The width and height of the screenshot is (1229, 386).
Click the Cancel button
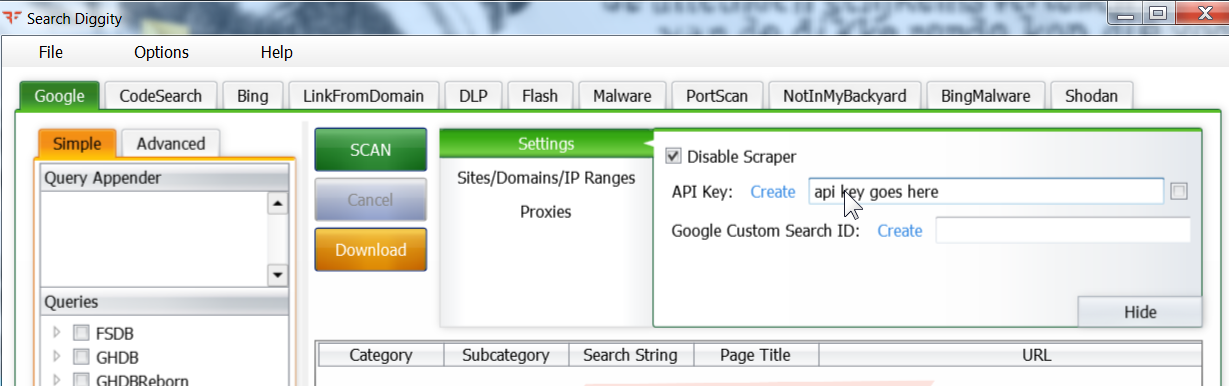pos(370,200)
